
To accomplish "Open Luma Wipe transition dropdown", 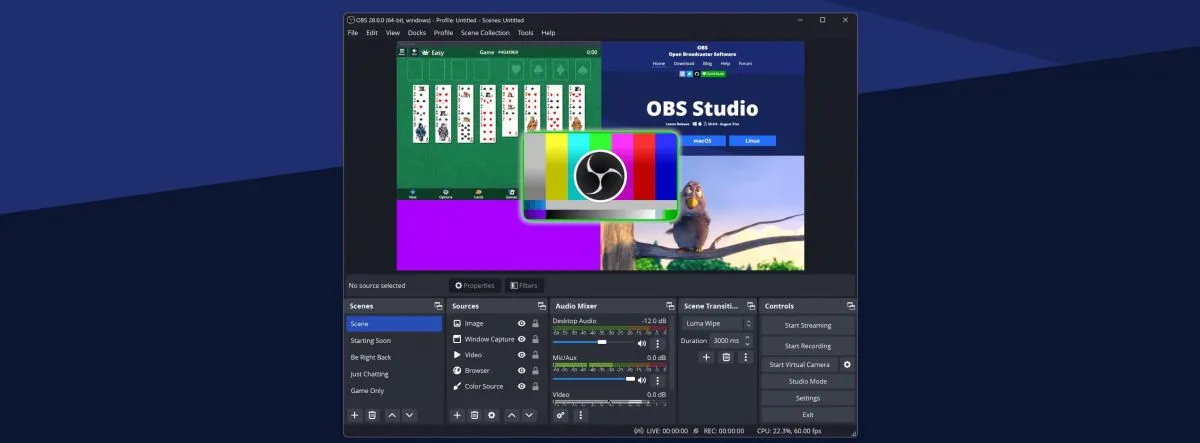I will tap(717, 324).
